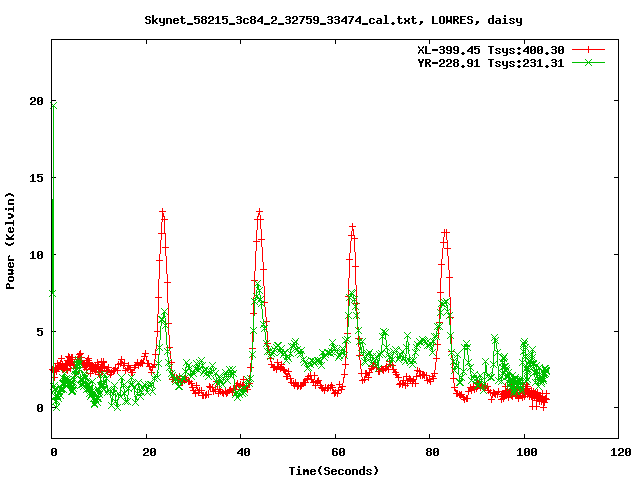Click the red line sample in legend

point(588,50)
